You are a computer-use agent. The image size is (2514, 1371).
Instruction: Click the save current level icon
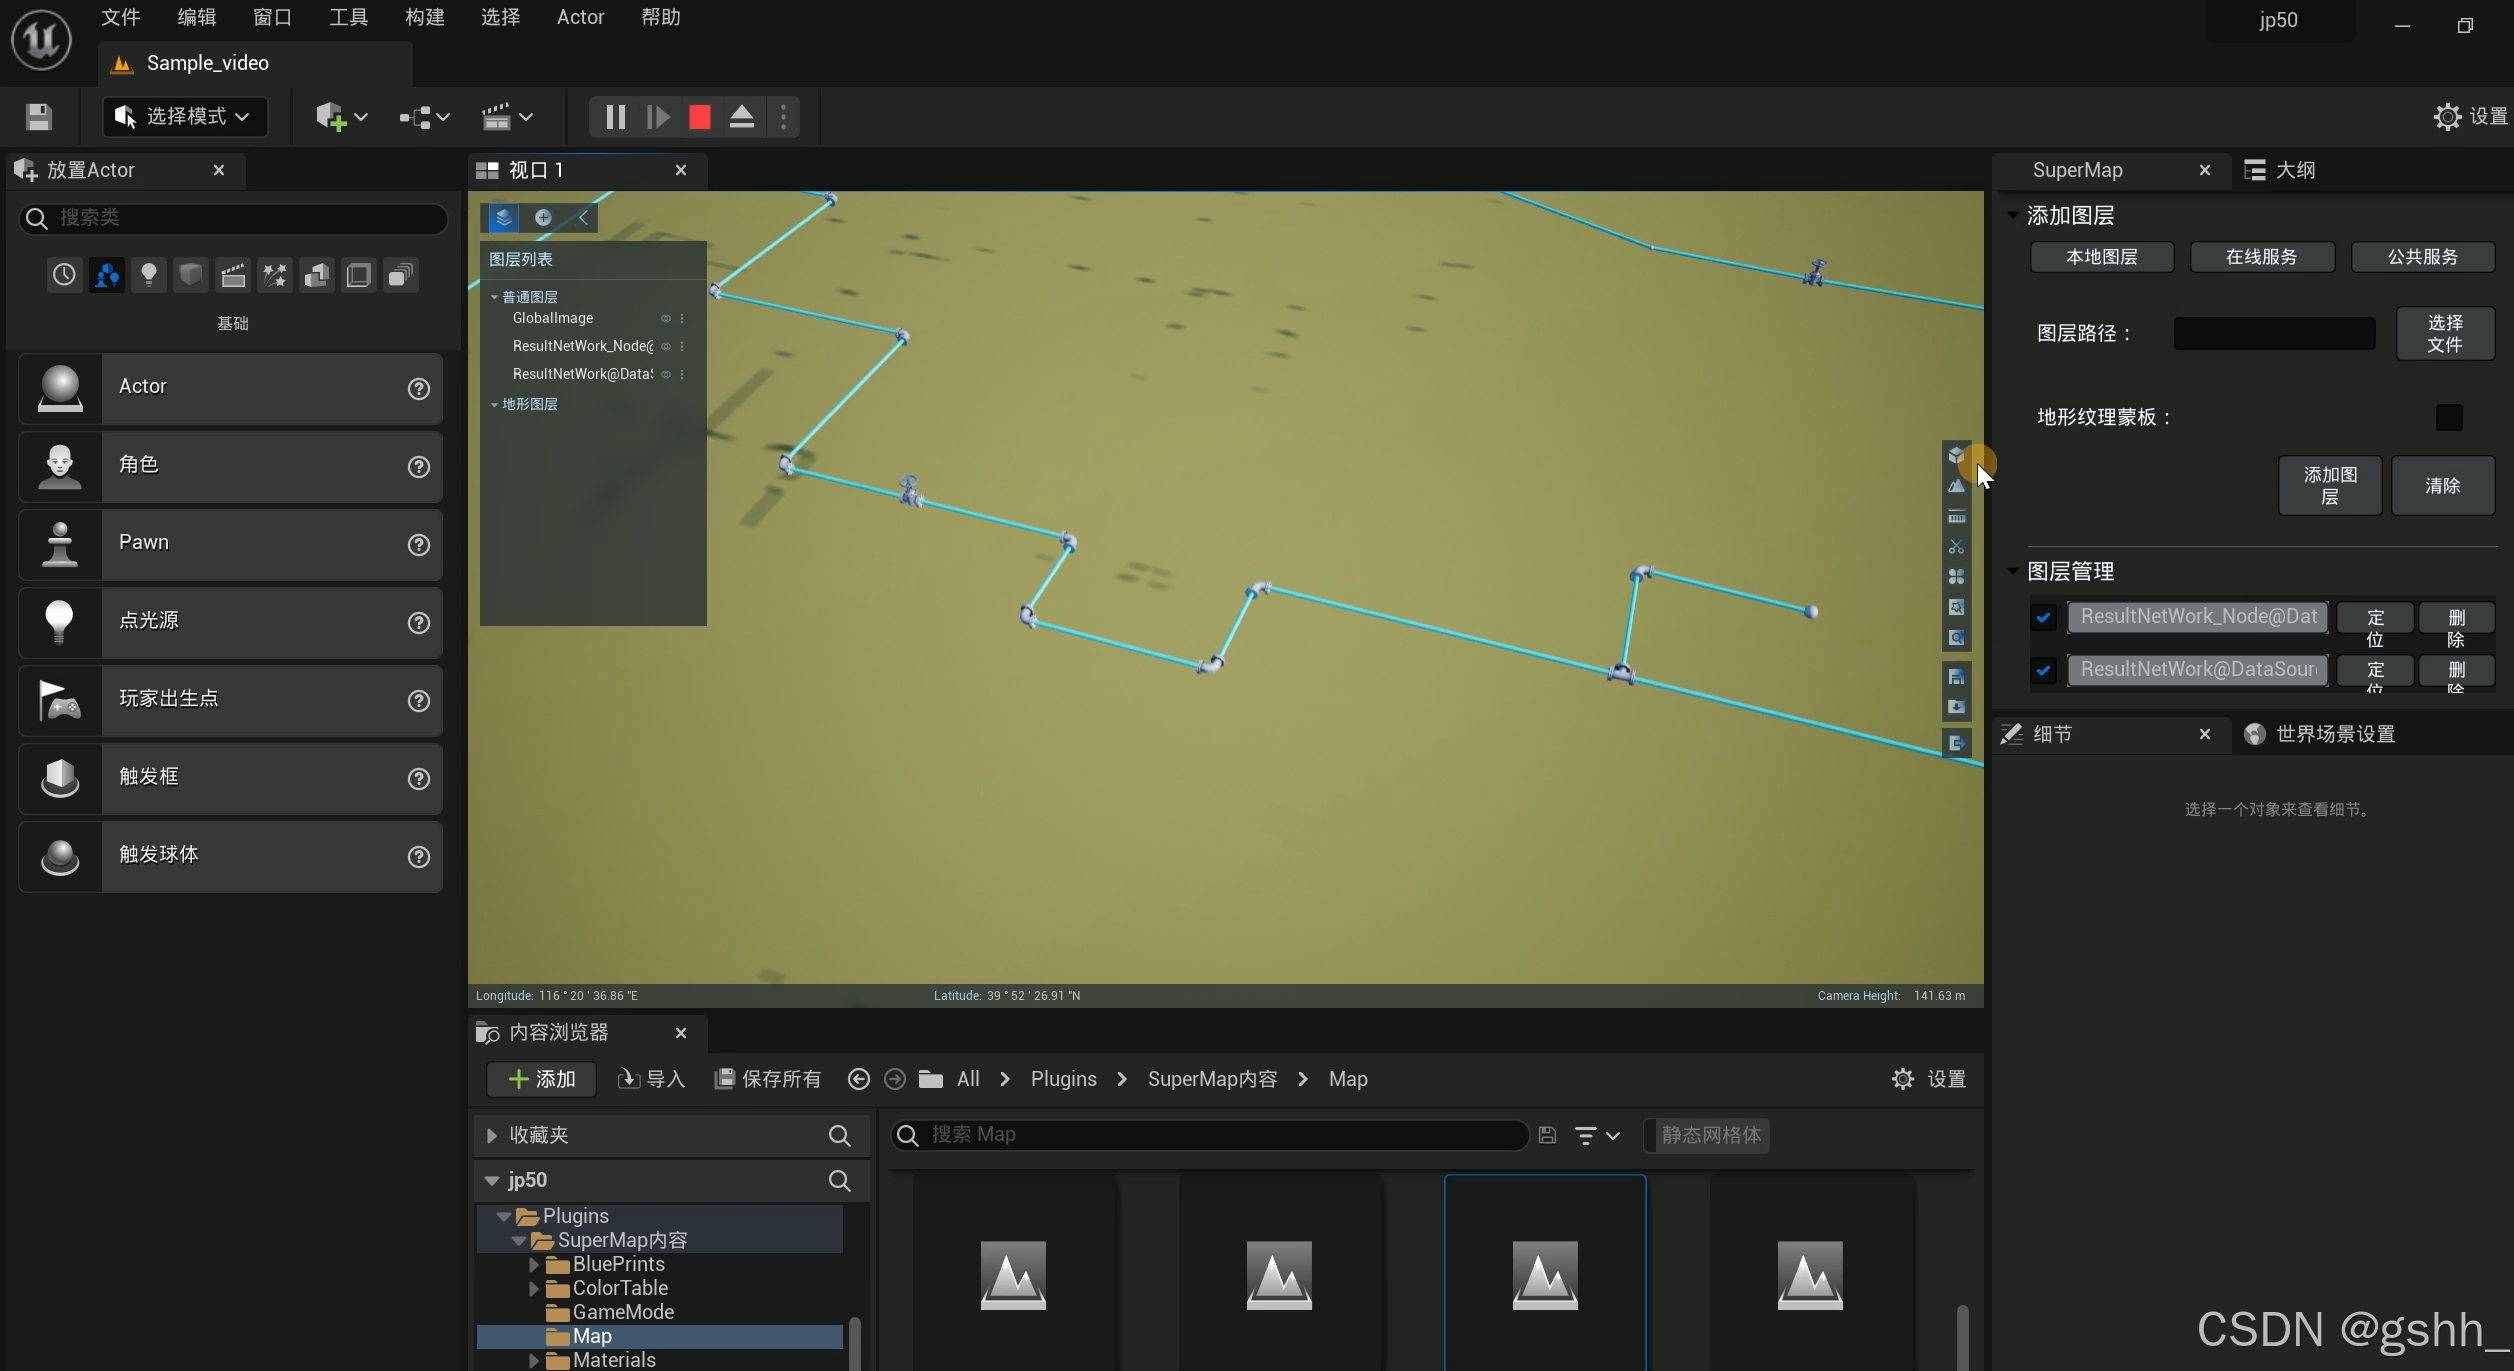pyautogui.click(x=39, y=117)
